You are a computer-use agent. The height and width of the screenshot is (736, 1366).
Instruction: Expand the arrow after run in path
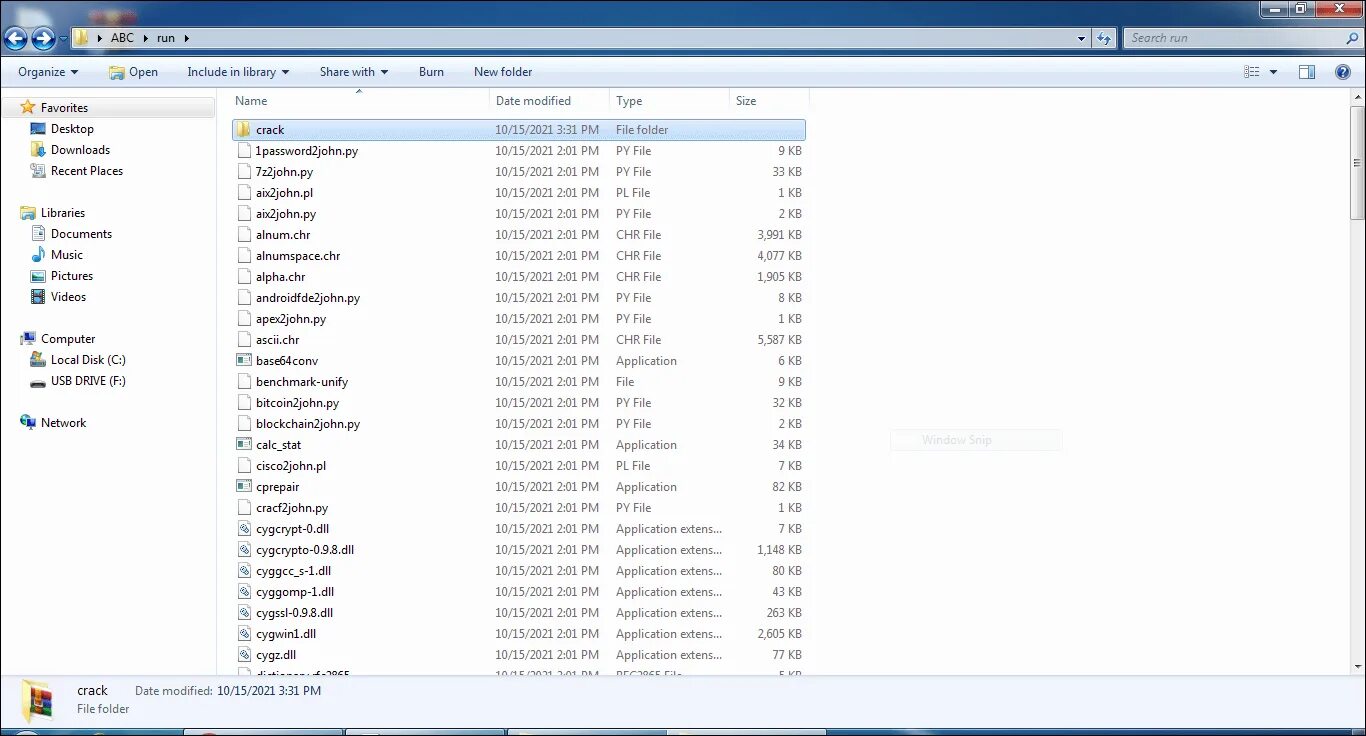(x=186, y=38)
